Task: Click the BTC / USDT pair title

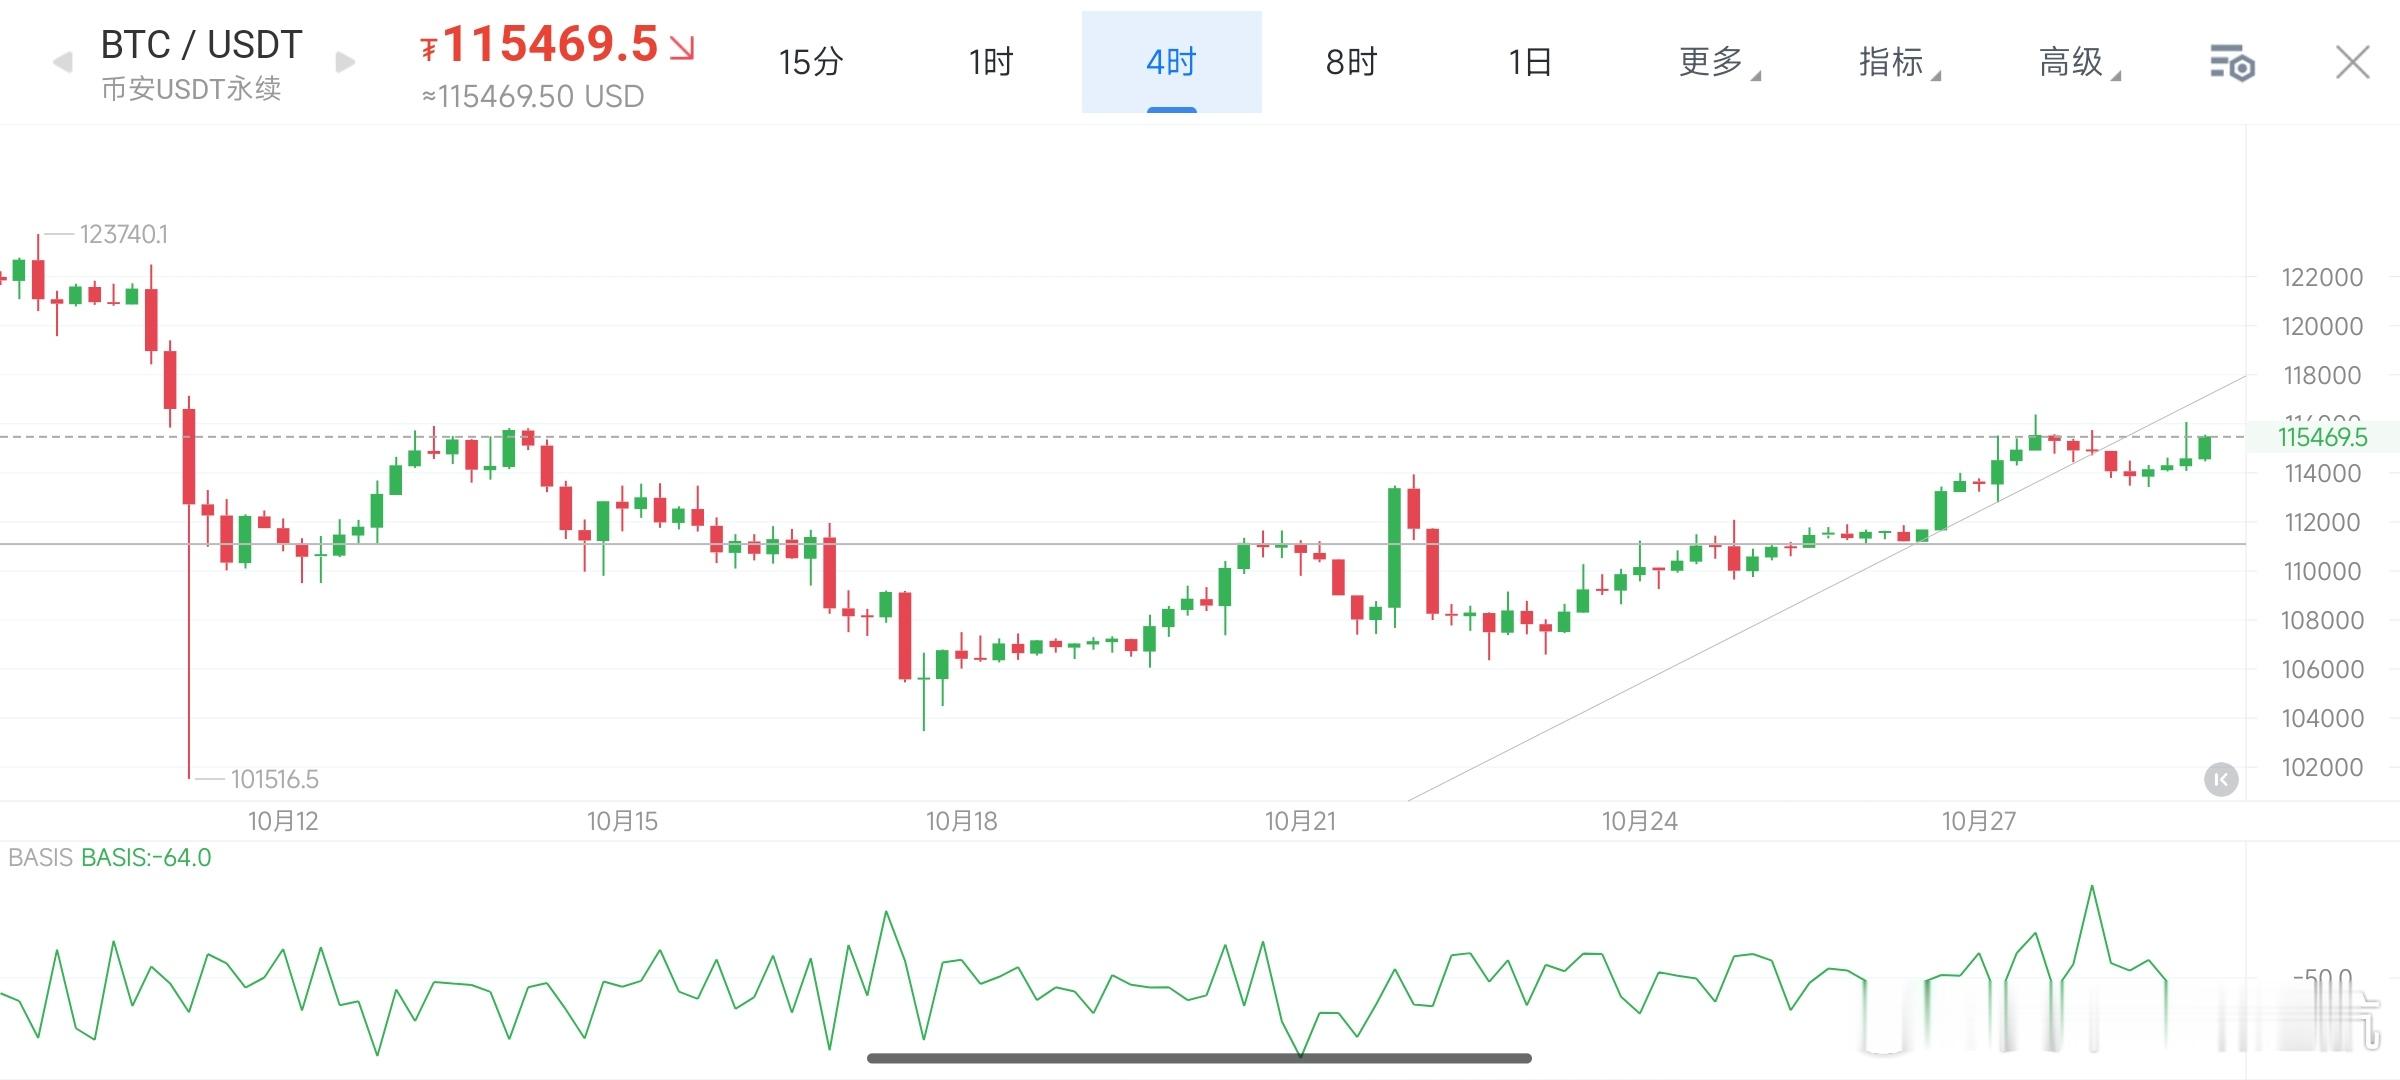Action: [x=199, y=43]
